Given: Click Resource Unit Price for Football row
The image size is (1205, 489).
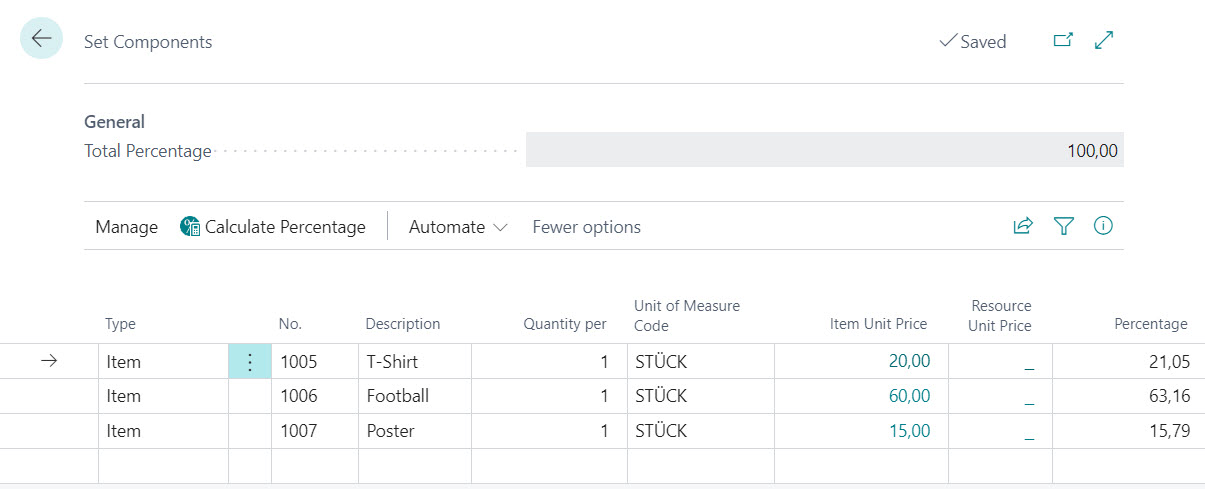Looking at the screenshot, I should pyautogui.click(x=1000, y=396).
